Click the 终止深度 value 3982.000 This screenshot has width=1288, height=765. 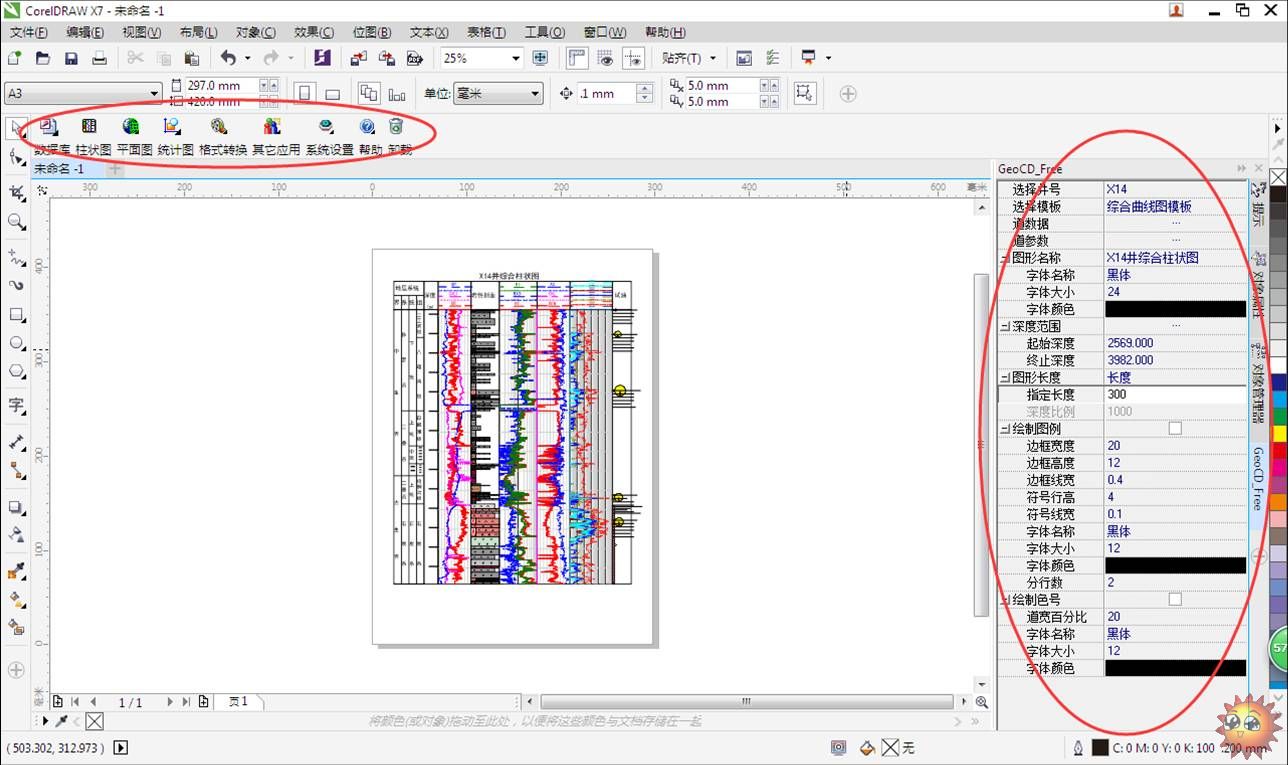1129,360
